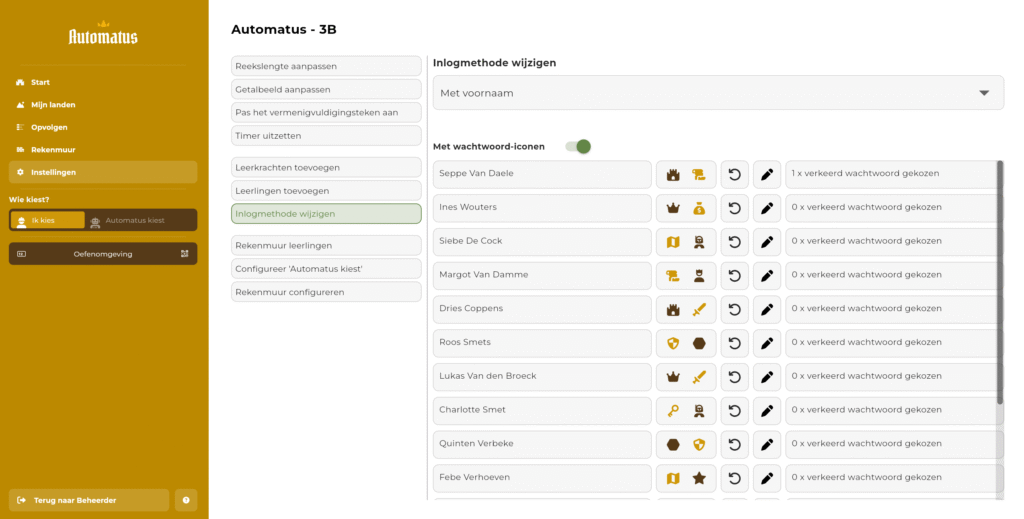Click the reset arrow for Roos Smets
1024x519 pixels.
coord(735,343)
